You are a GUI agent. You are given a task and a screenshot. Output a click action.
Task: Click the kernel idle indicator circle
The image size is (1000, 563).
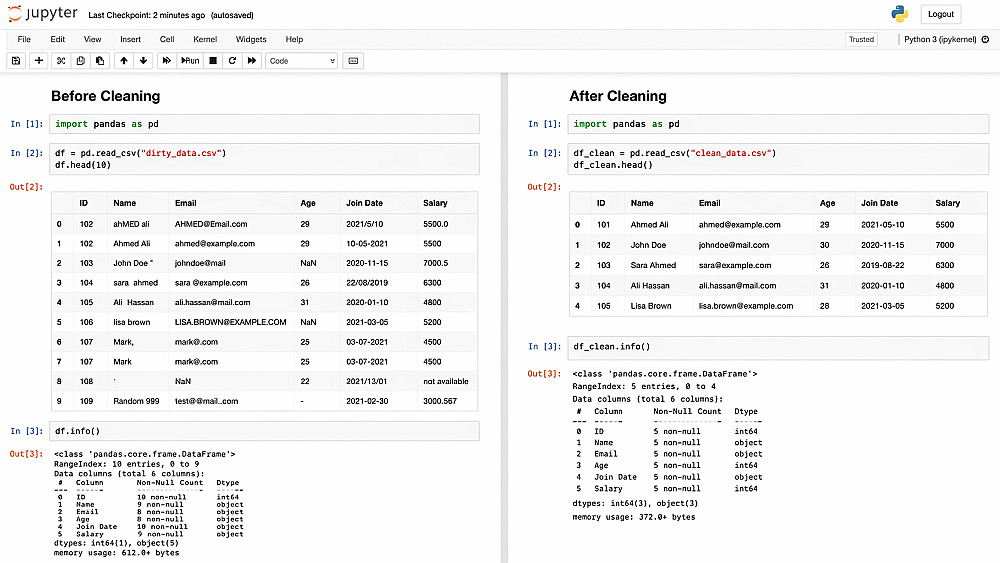point(985,40)
